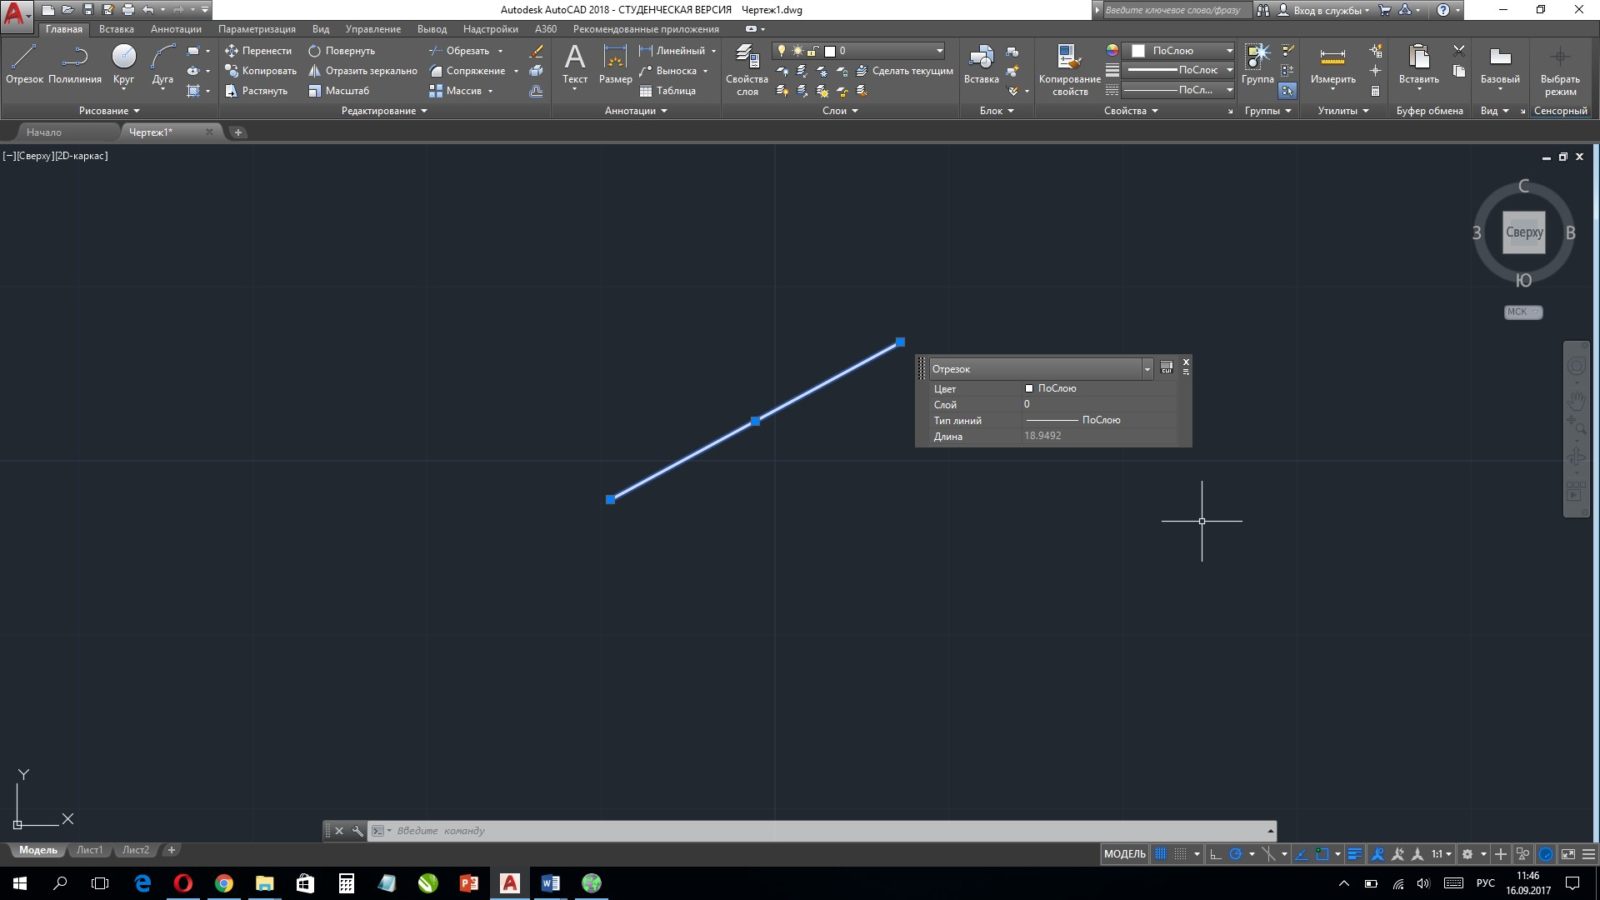Click the Таблица (Table) command
The height and width of the screenshot is (900, 1600).
coord(667,90)
